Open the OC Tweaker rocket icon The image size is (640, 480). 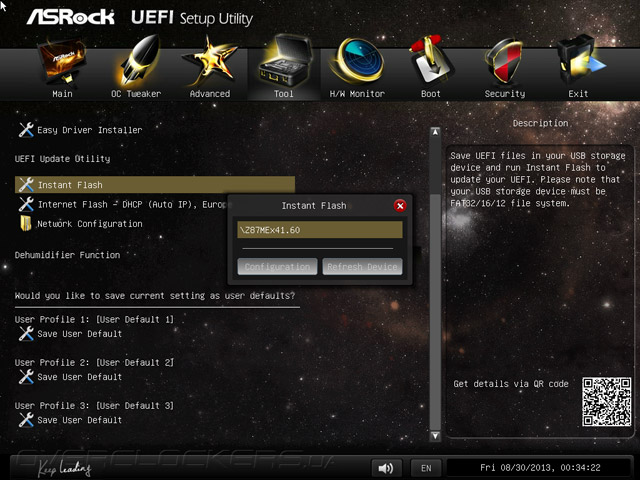coord(138,60)
